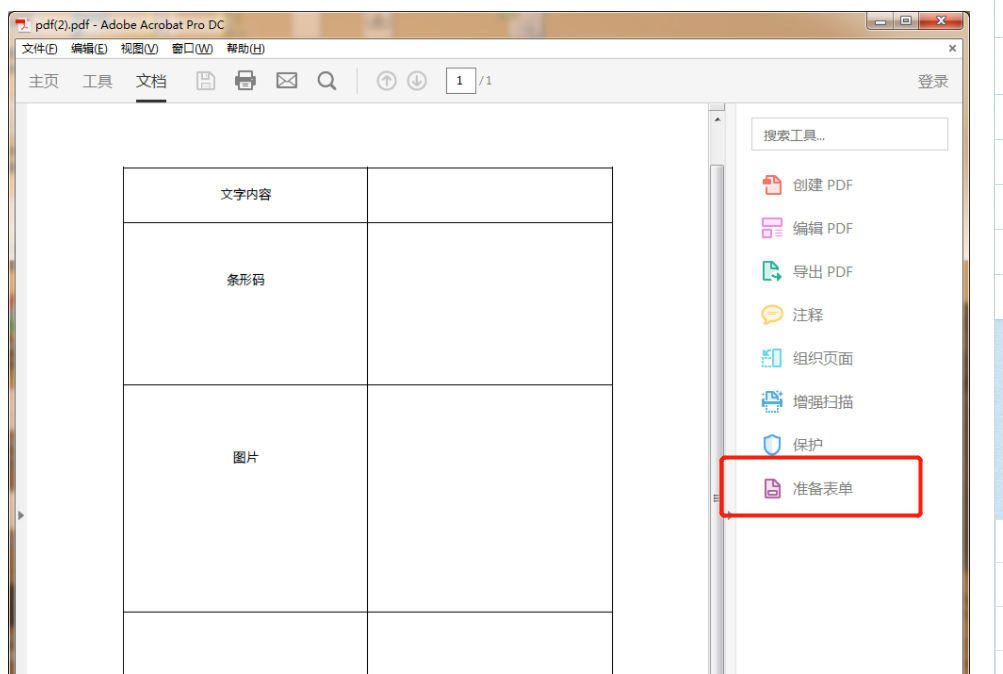Open the 视图(V) menu

click(x=139, y=49)
